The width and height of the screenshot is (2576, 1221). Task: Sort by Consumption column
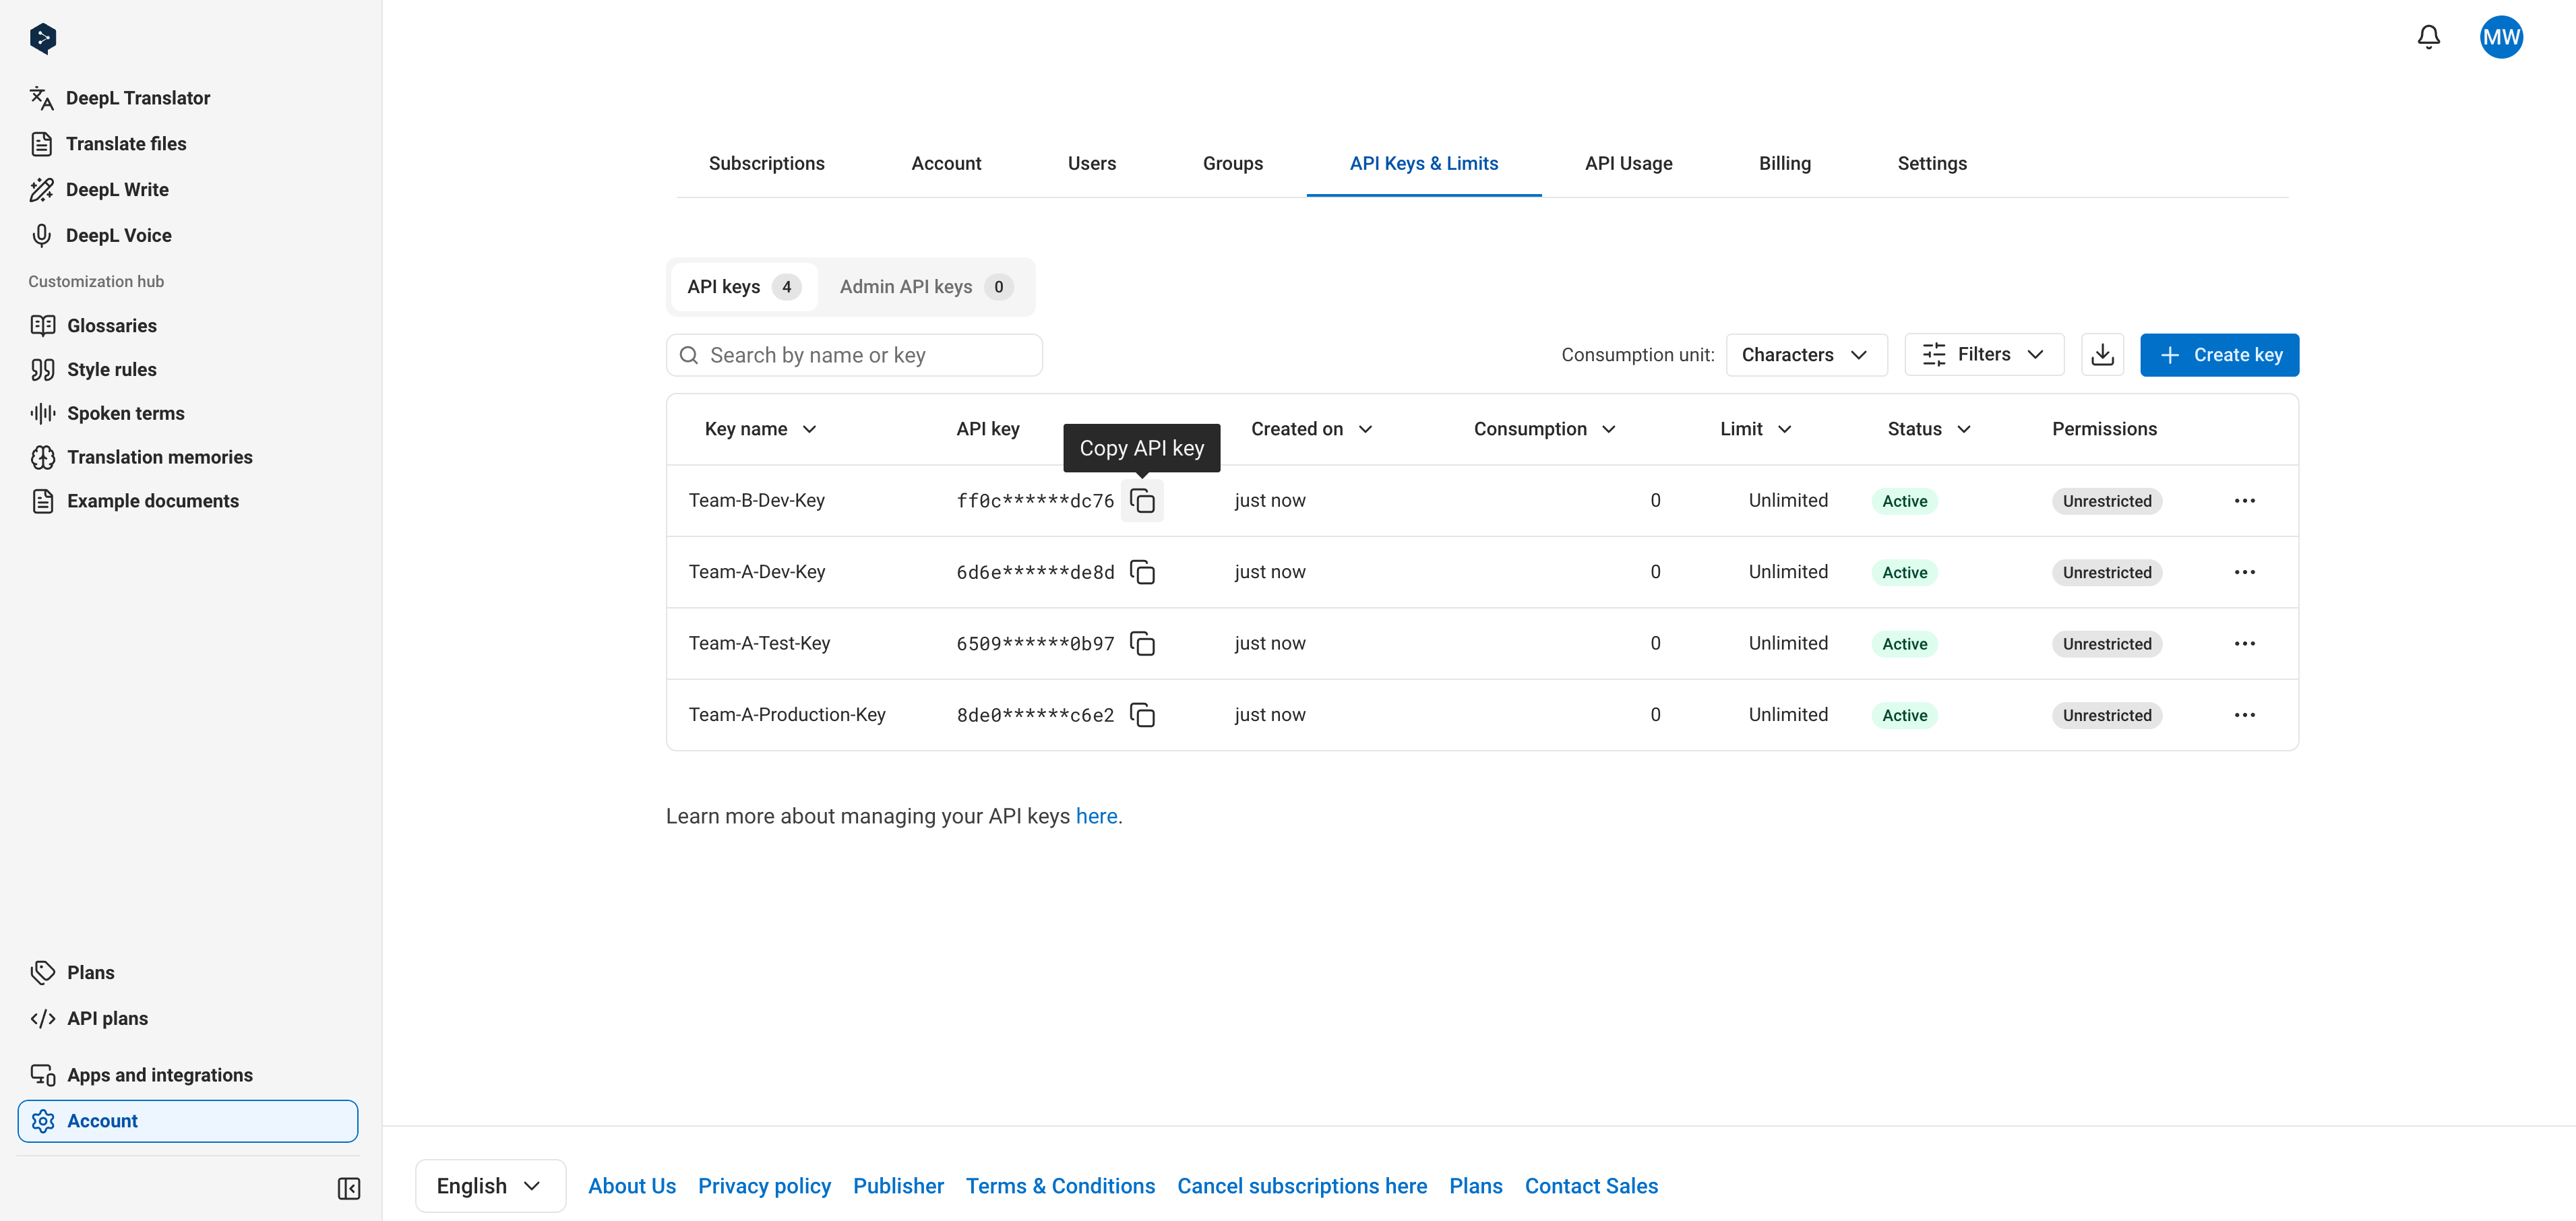point(1545,429)
